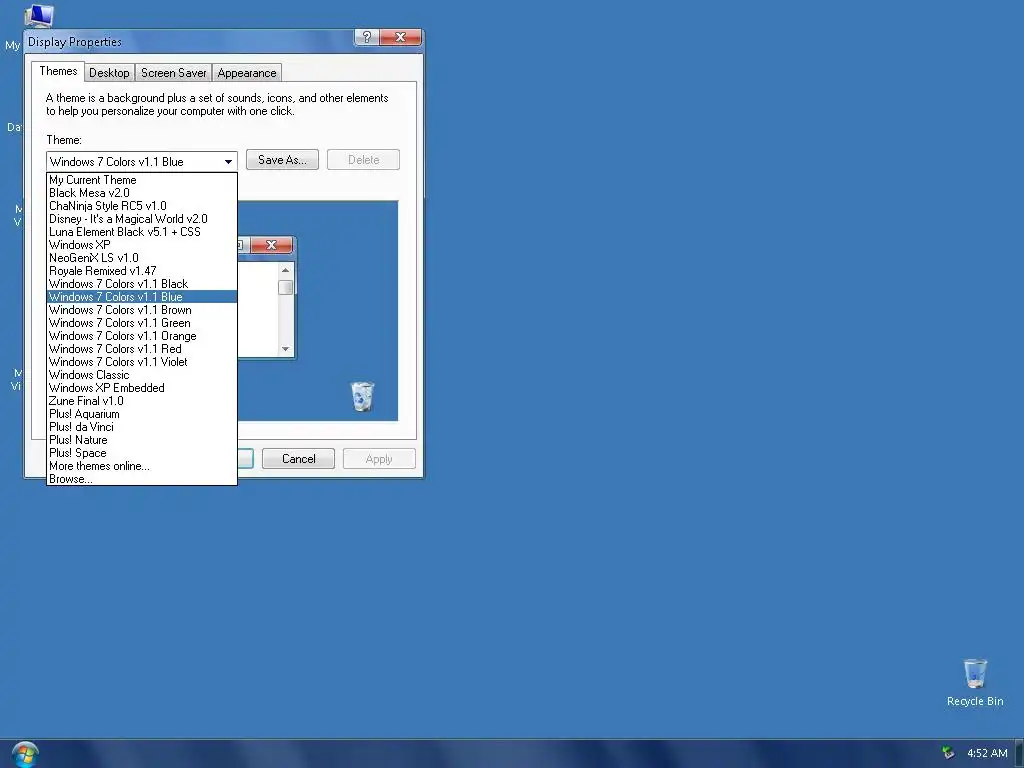Image resolution: width=1024 pixels, height=768 pixels.
Task: Click preview window scrollbar down arrow
Action: pyautogui.click(x=285, y=349)
